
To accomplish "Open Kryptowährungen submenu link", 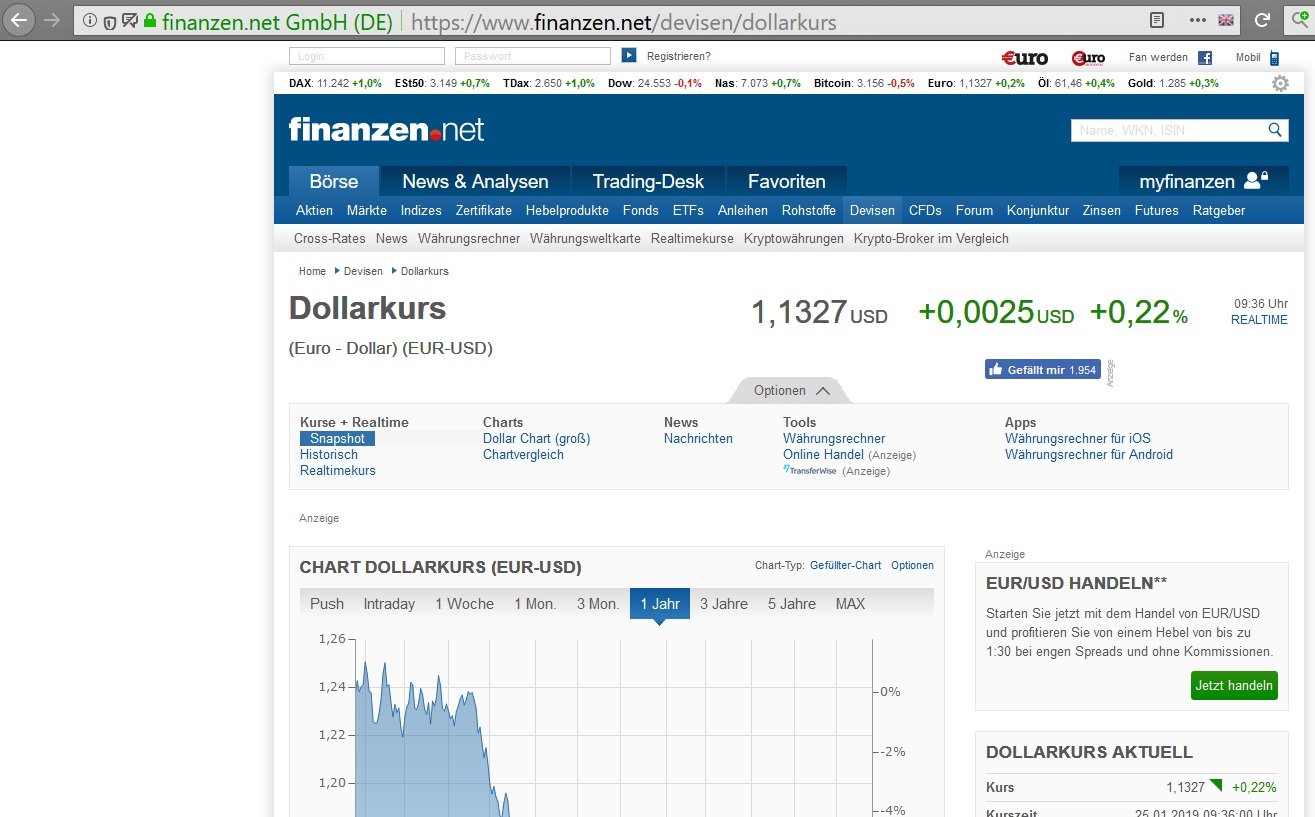I will pos(794,239).
